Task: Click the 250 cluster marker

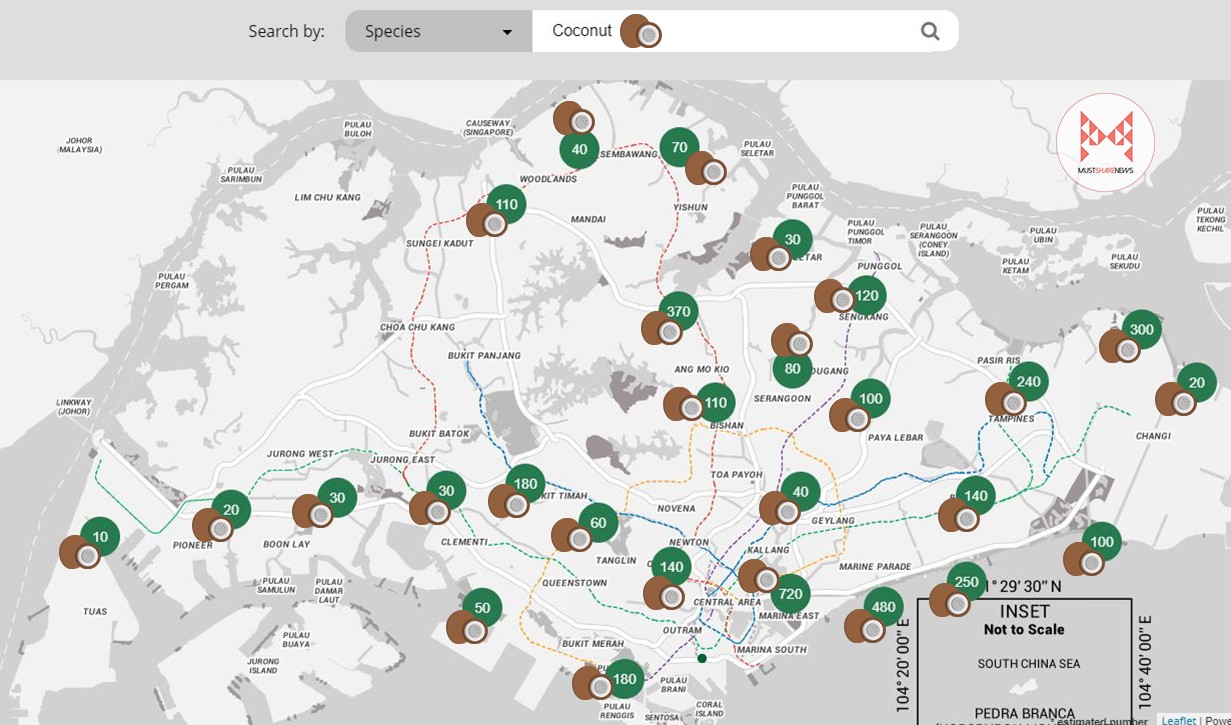Action: pyautogui.click(x=966, y=582)
